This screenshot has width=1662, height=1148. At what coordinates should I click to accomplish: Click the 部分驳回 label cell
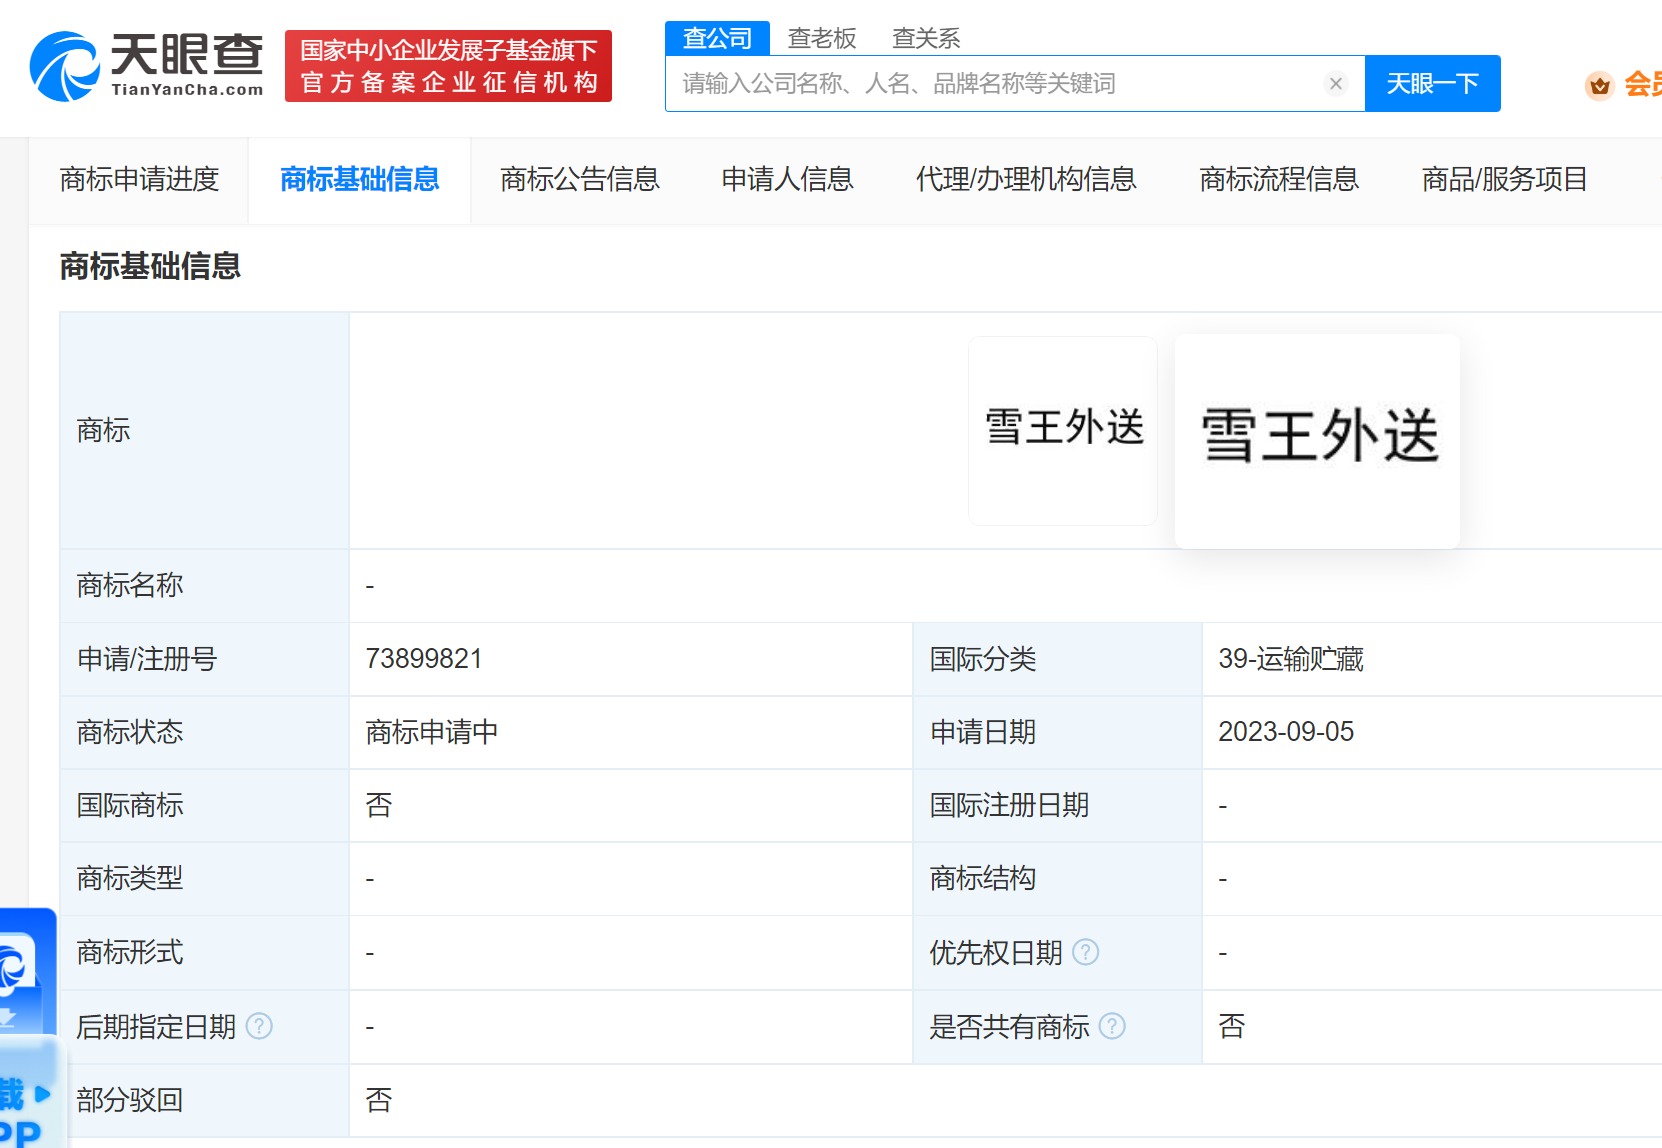coord(205,1100)
